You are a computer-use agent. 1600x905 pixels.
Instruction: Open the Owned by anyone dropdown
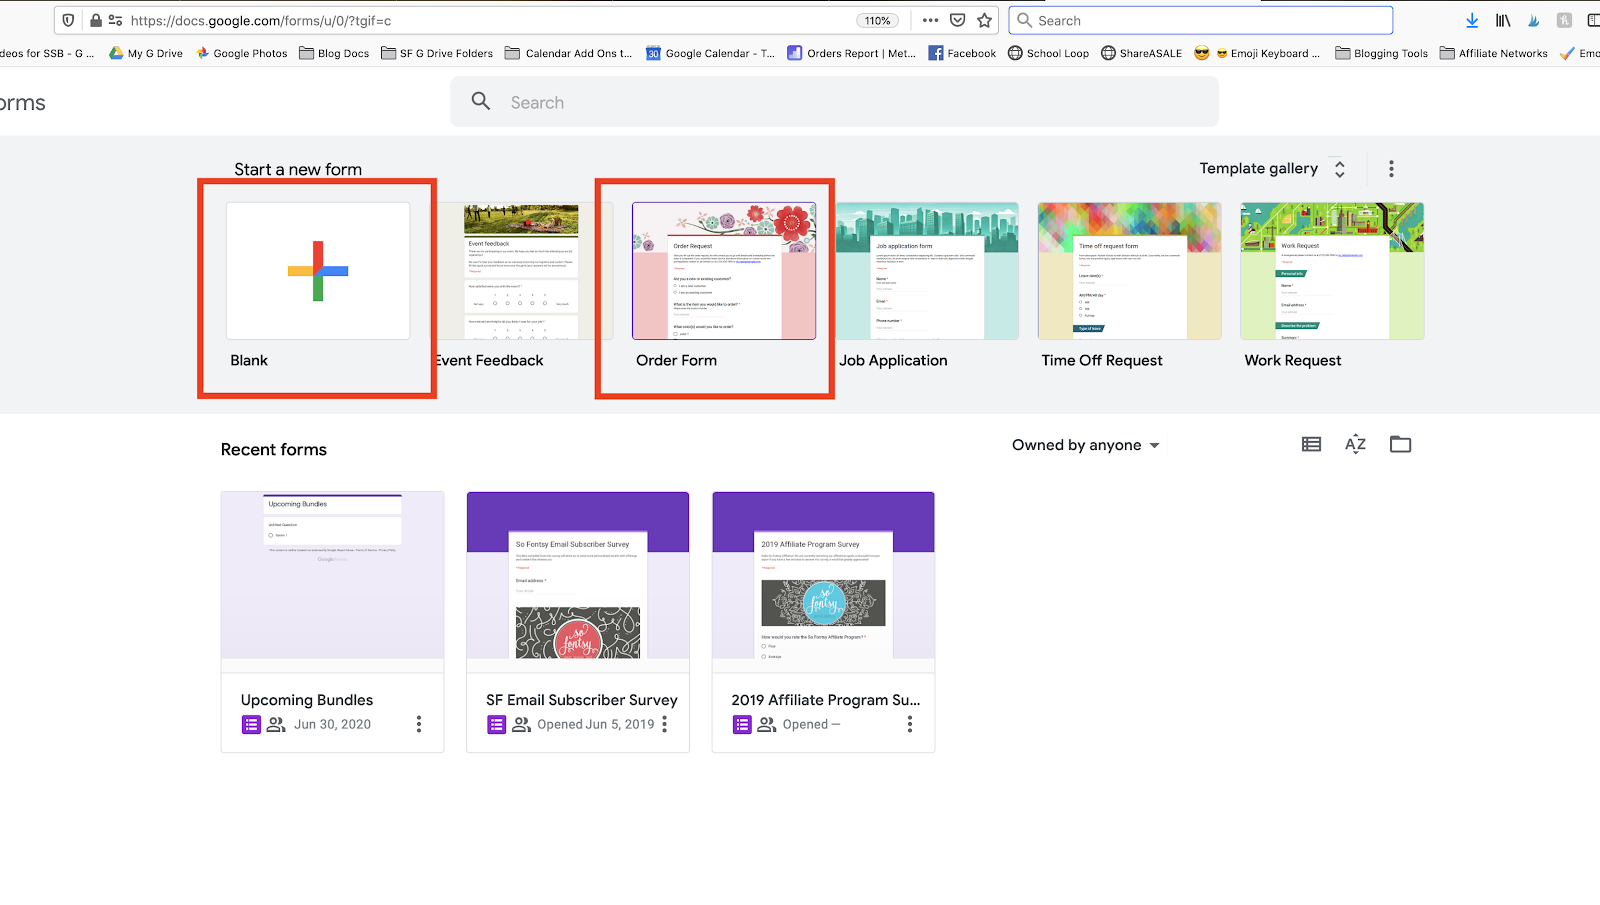pyautogui.click(x=1086, y=445)
